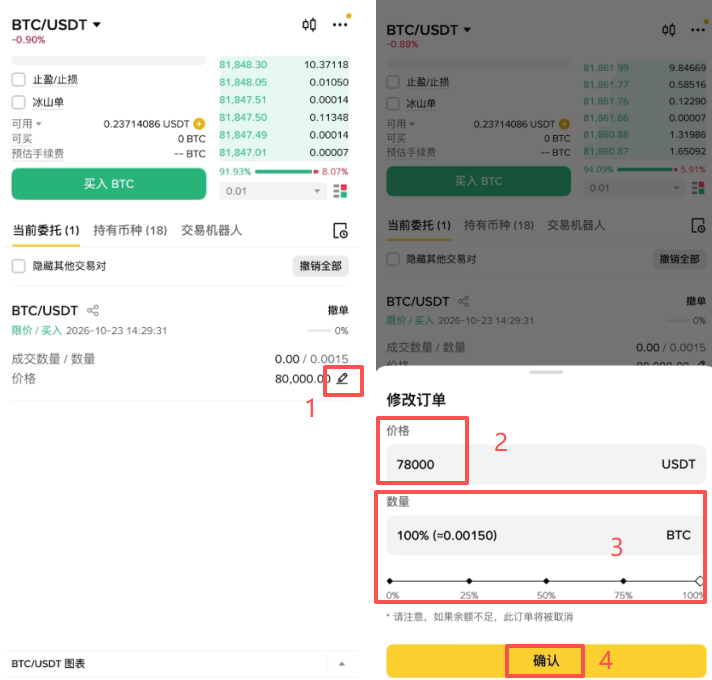
Task: Tap dimmed 买入 BTC button in right screen
Action: 479,181
